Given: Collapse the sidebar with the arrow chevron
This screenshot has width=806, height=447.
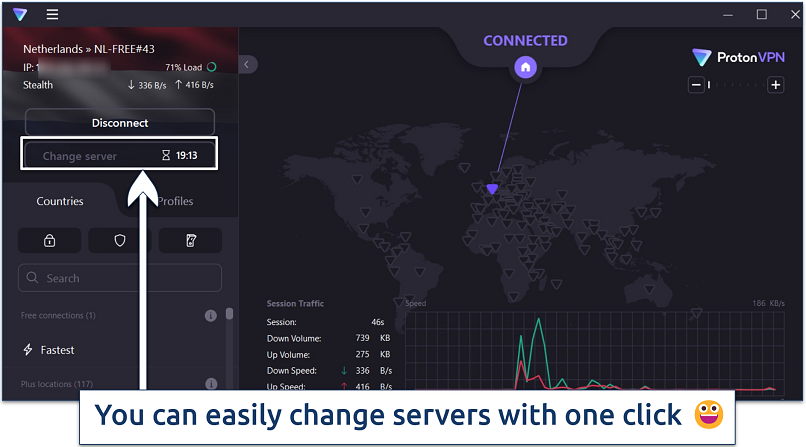Looking at the screenshot, I should click(x=247, y=64).
